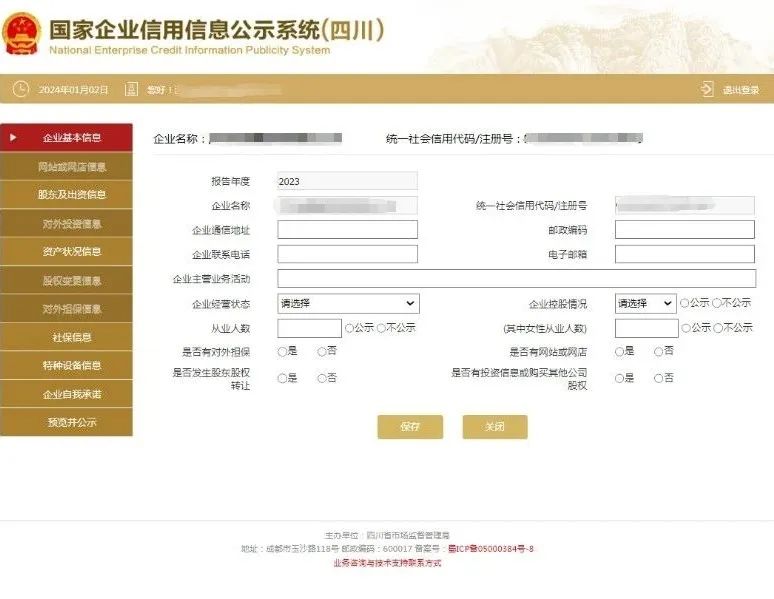
Task: Open the 企业控股情况 dropdown
Action: point(645,303)
